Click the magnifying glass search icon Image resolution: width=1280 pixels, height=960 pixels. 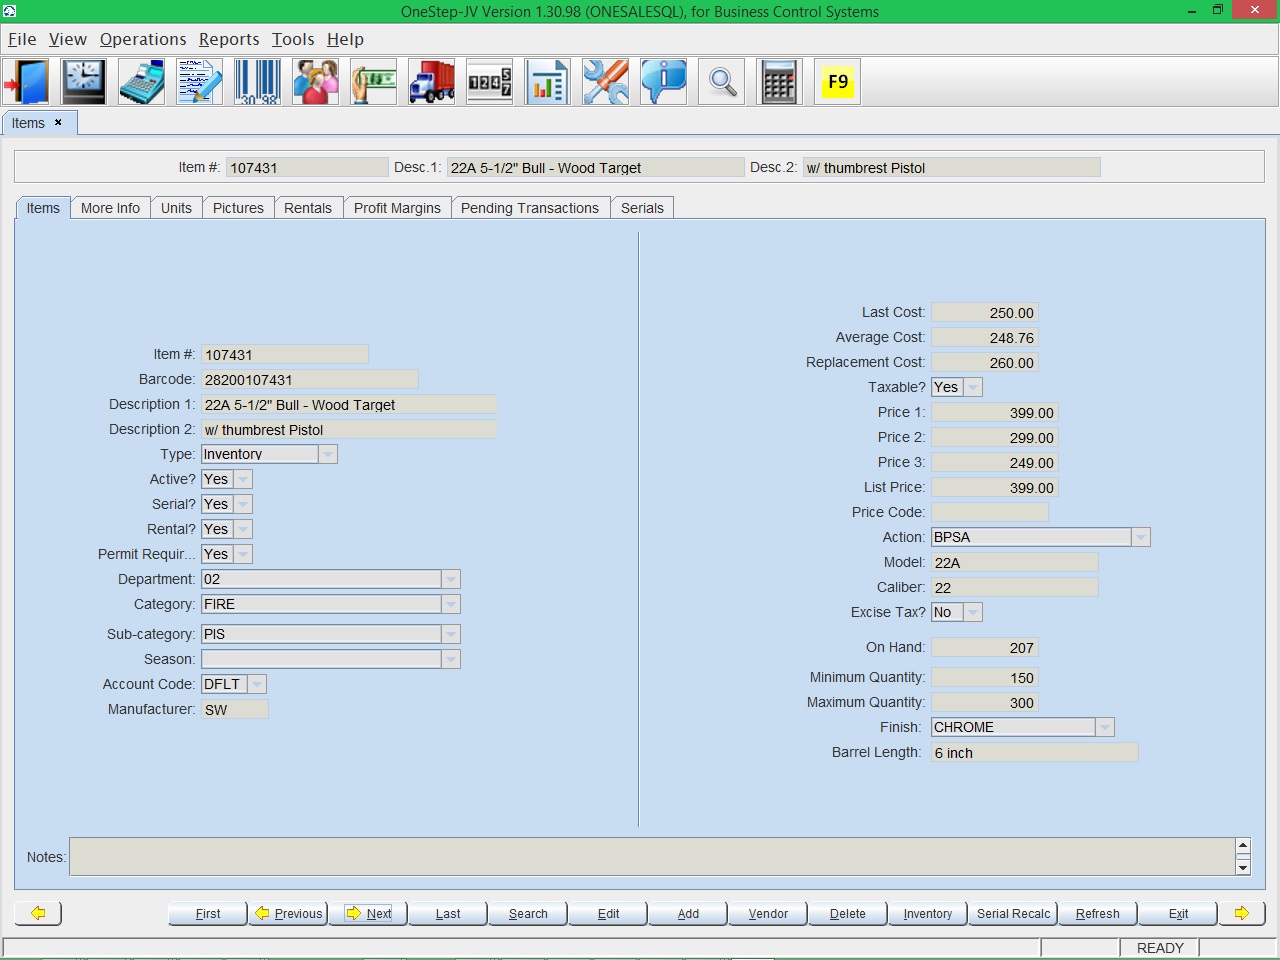click(x=722, y=82)
